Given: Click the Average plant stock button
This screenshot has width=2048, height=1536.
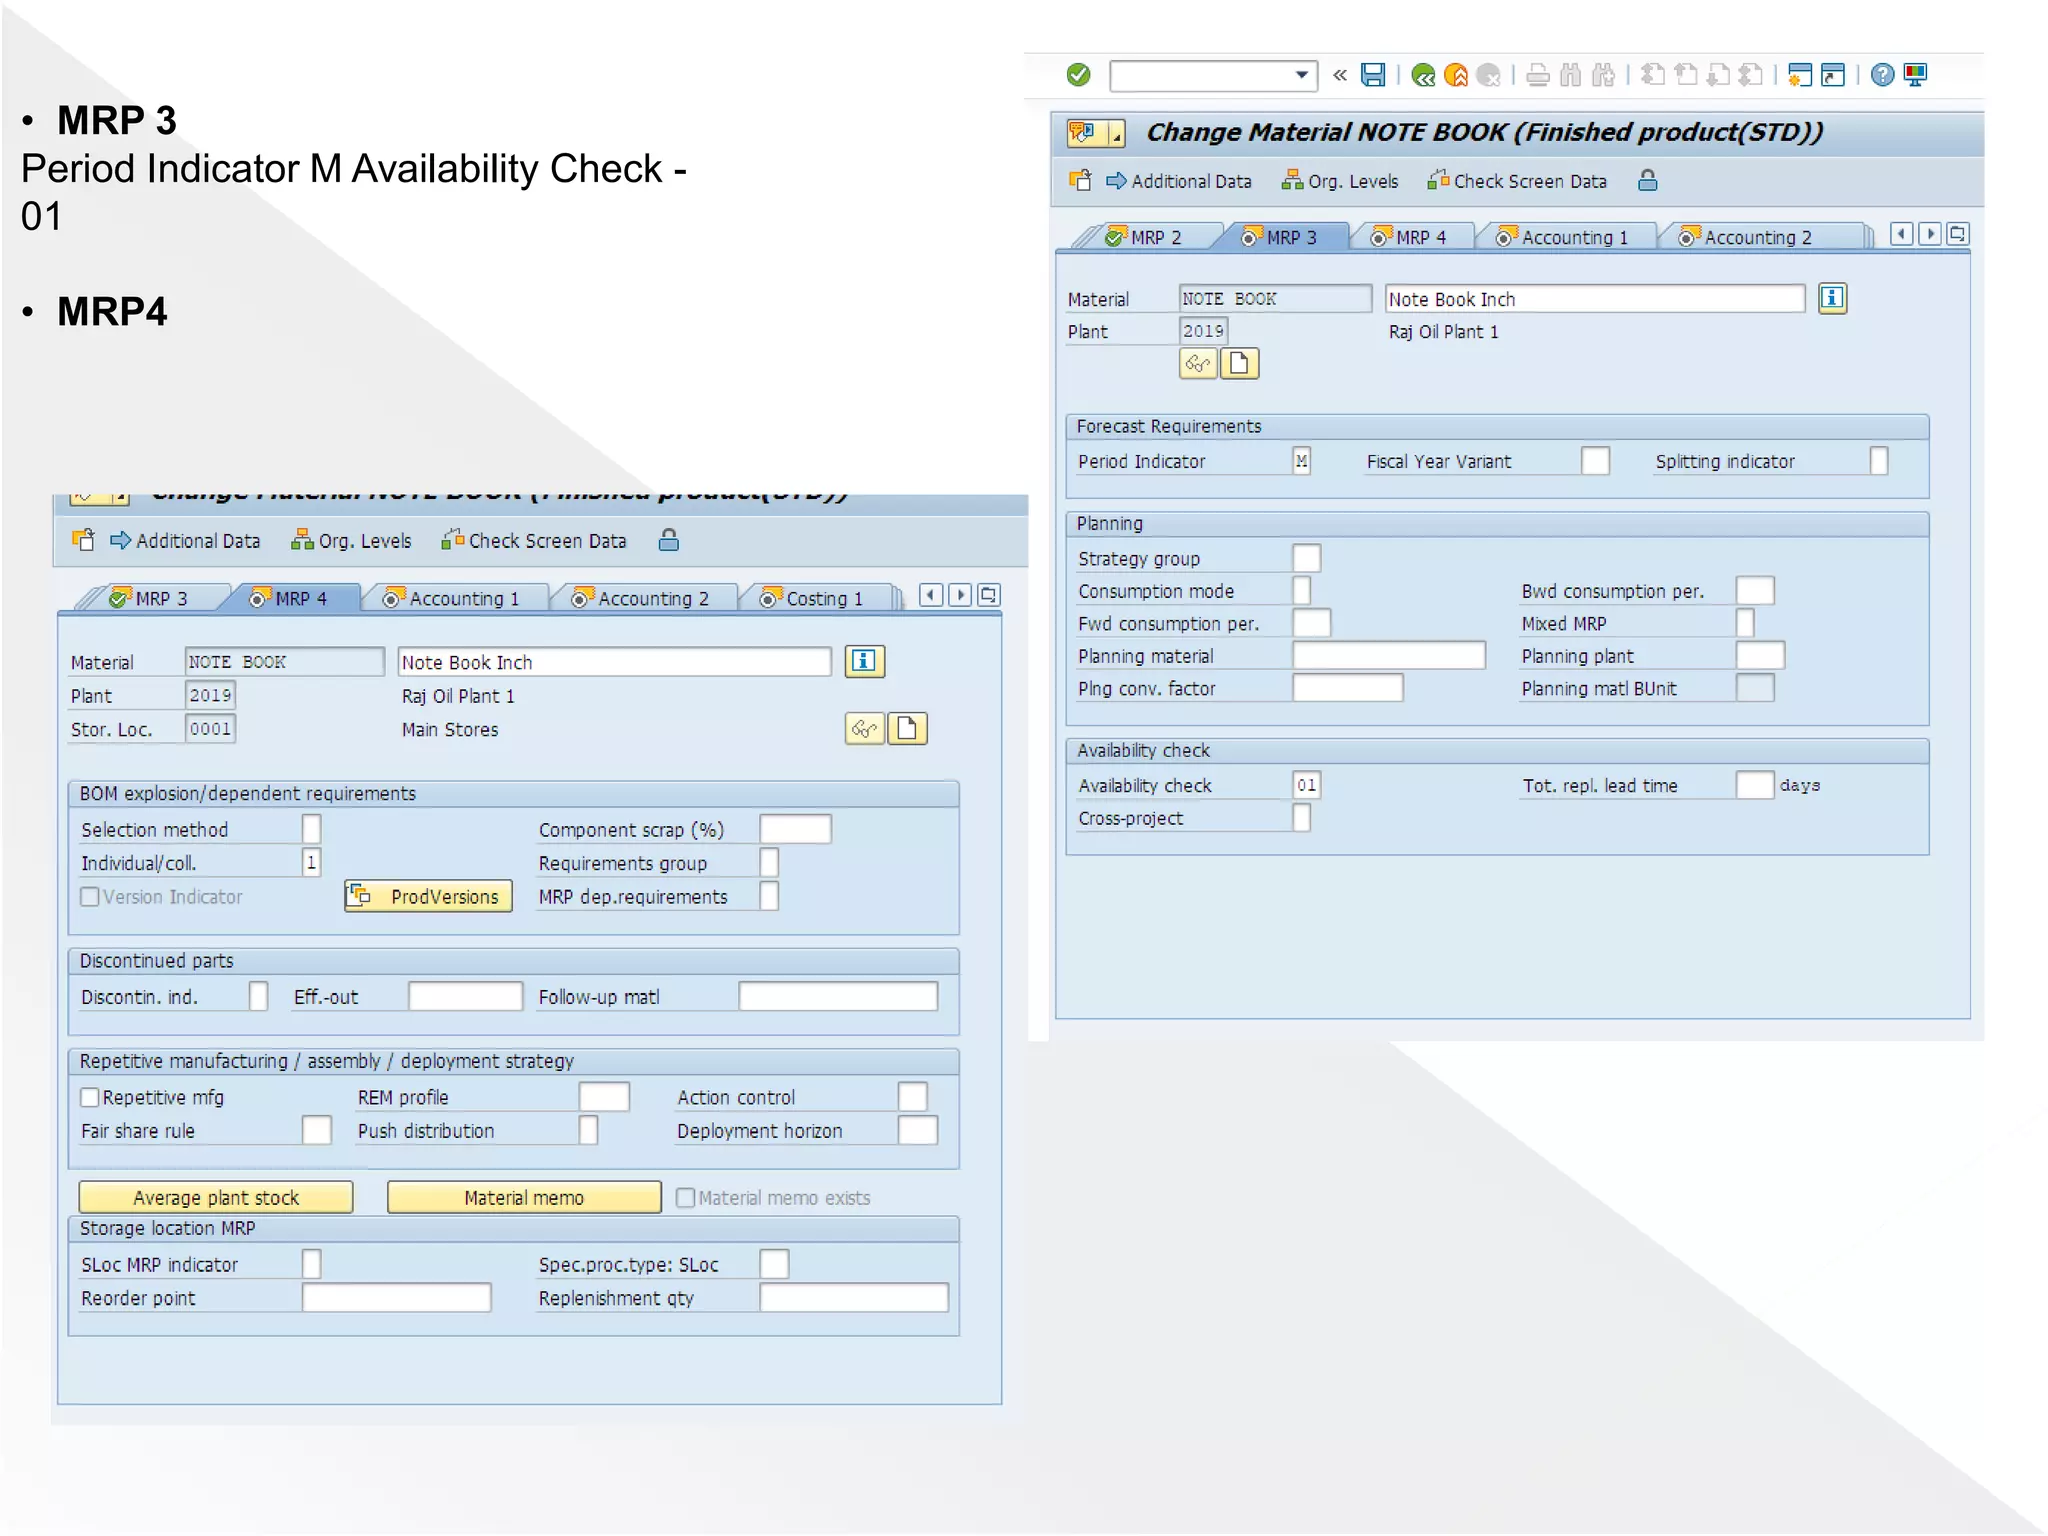Looking at the screenshot, I should coord(216,1197).
